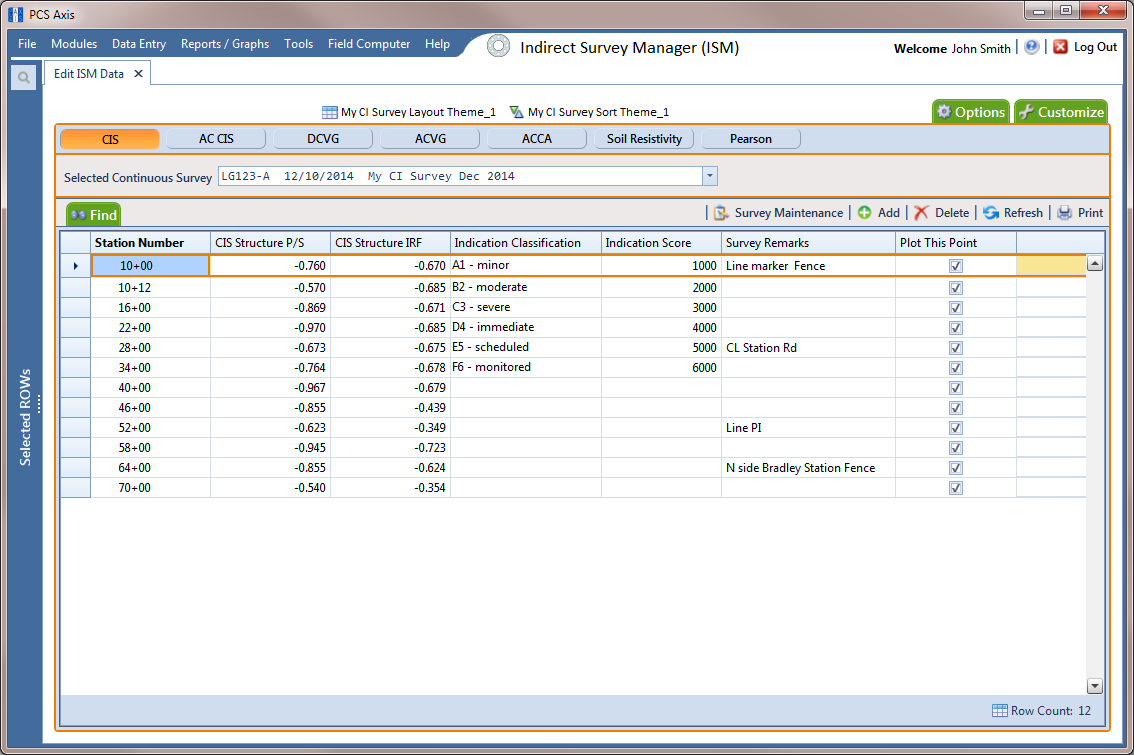Viewport: 1134px width, 755px height.
Task: Toggle Plot This Point for station 28+00
Action: tap(955, 348)
